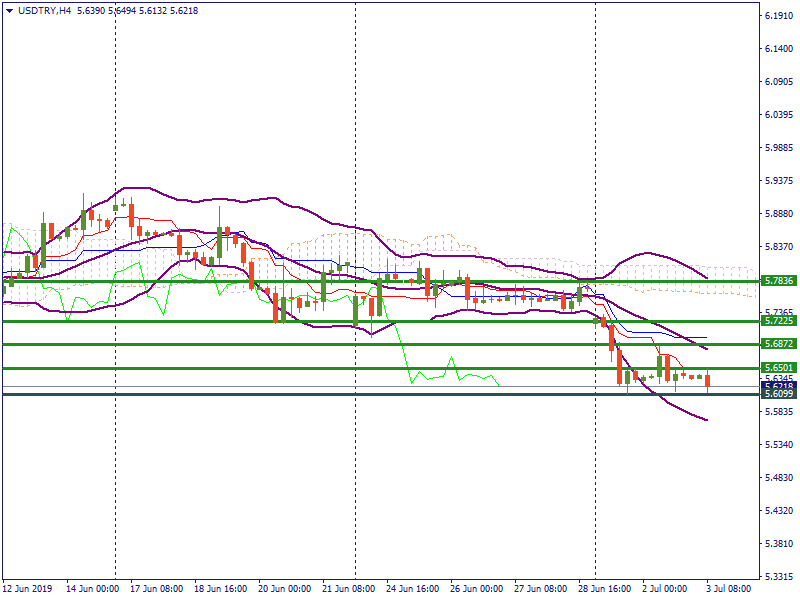Click the 12 Jun 2019 date label

coord(27,590)
